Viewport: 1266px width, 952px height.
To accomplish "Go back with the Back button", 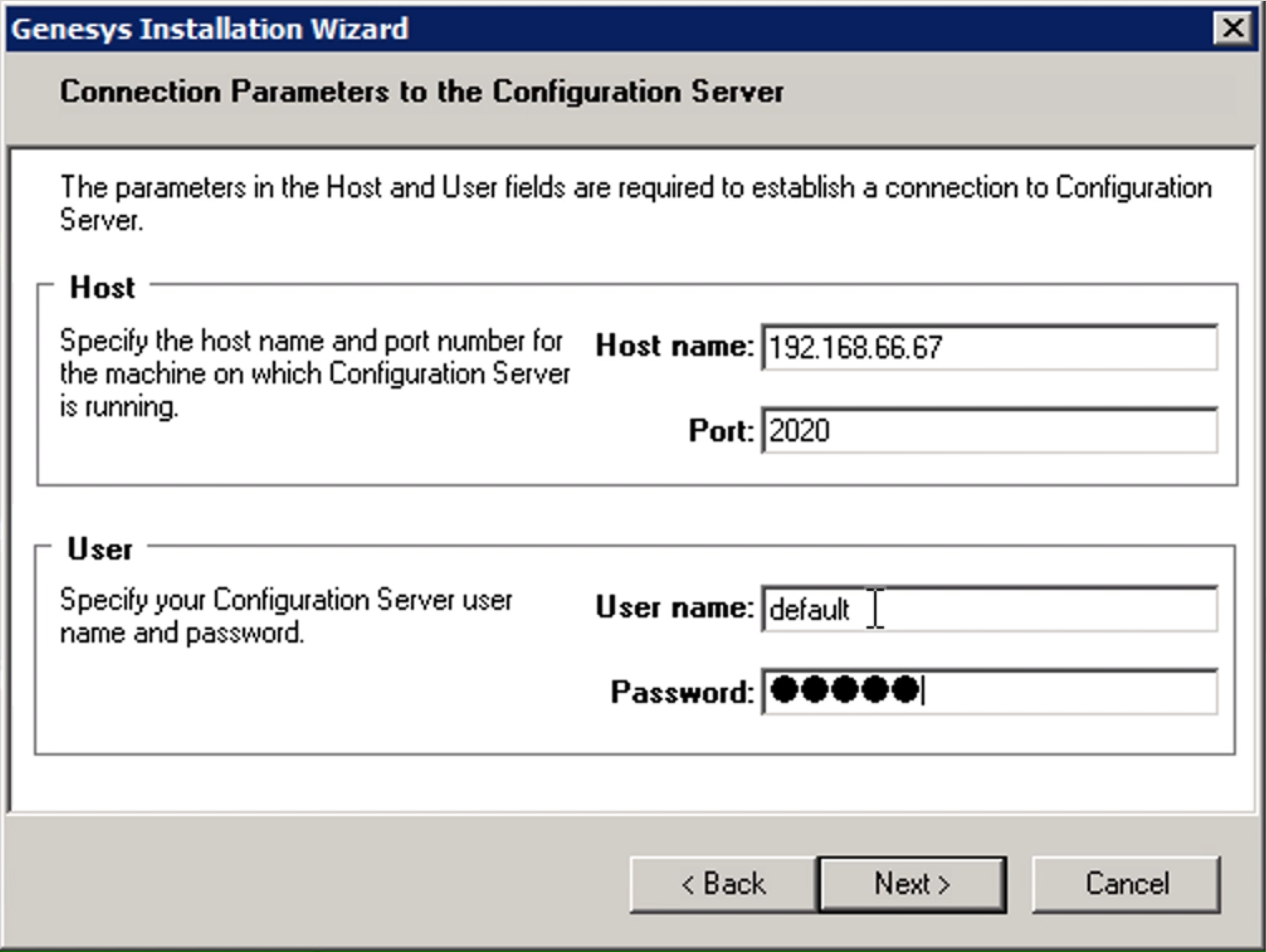I will pos(722,884).
